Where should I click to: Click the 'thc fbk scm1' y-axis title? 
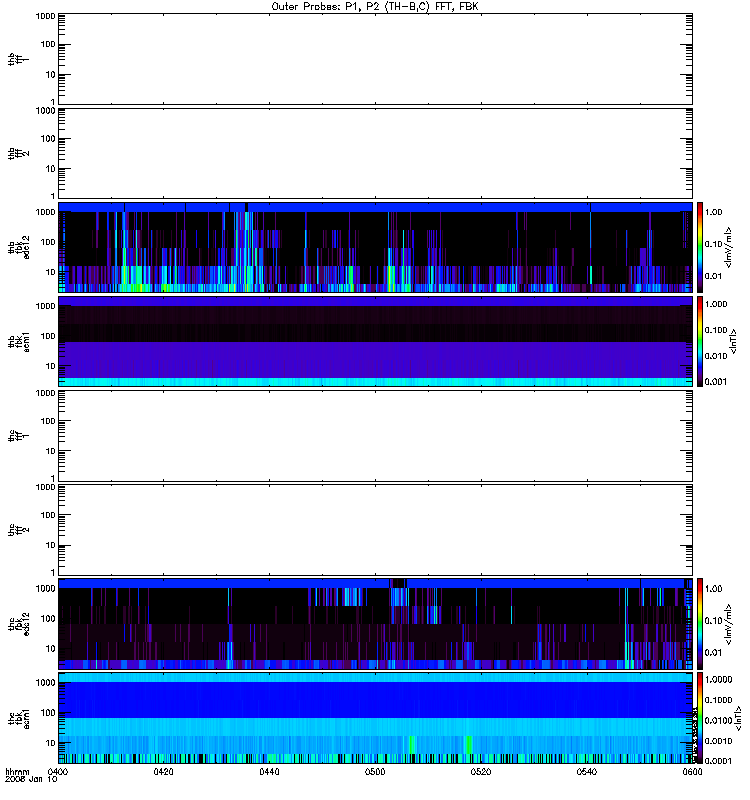click(19, 718)
